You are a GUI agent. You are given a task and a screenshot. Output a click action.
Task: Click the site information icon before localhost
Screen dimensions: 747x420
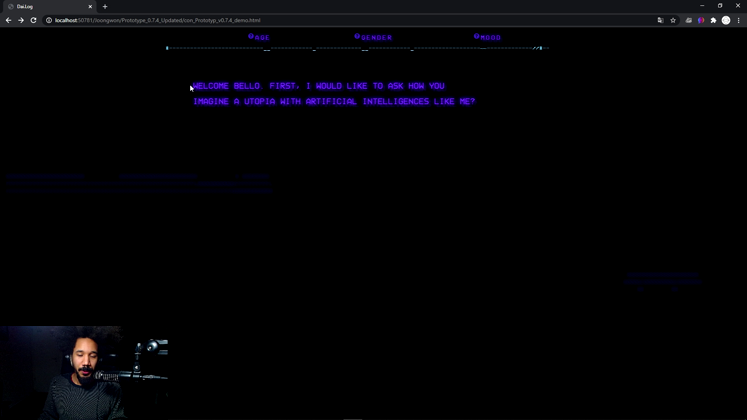click(49, 20)
